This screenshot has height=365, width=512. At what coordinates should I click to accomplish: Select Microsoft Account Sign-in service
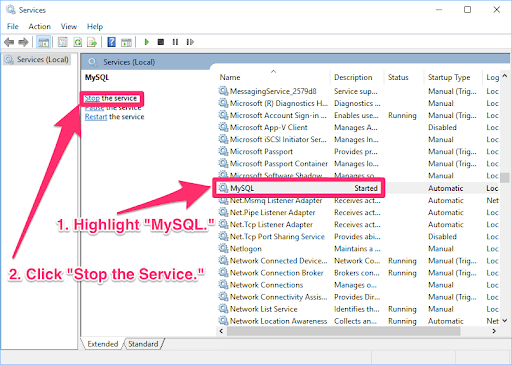tap(358, 115)
